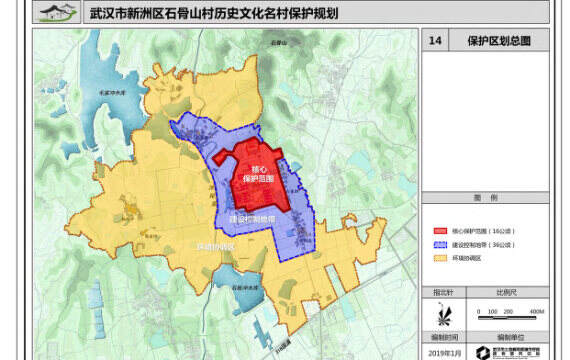Click the 建设控制地带 label in the blue zone
Viewport: 570px width, 360px height.
click(x=252, y=219)
